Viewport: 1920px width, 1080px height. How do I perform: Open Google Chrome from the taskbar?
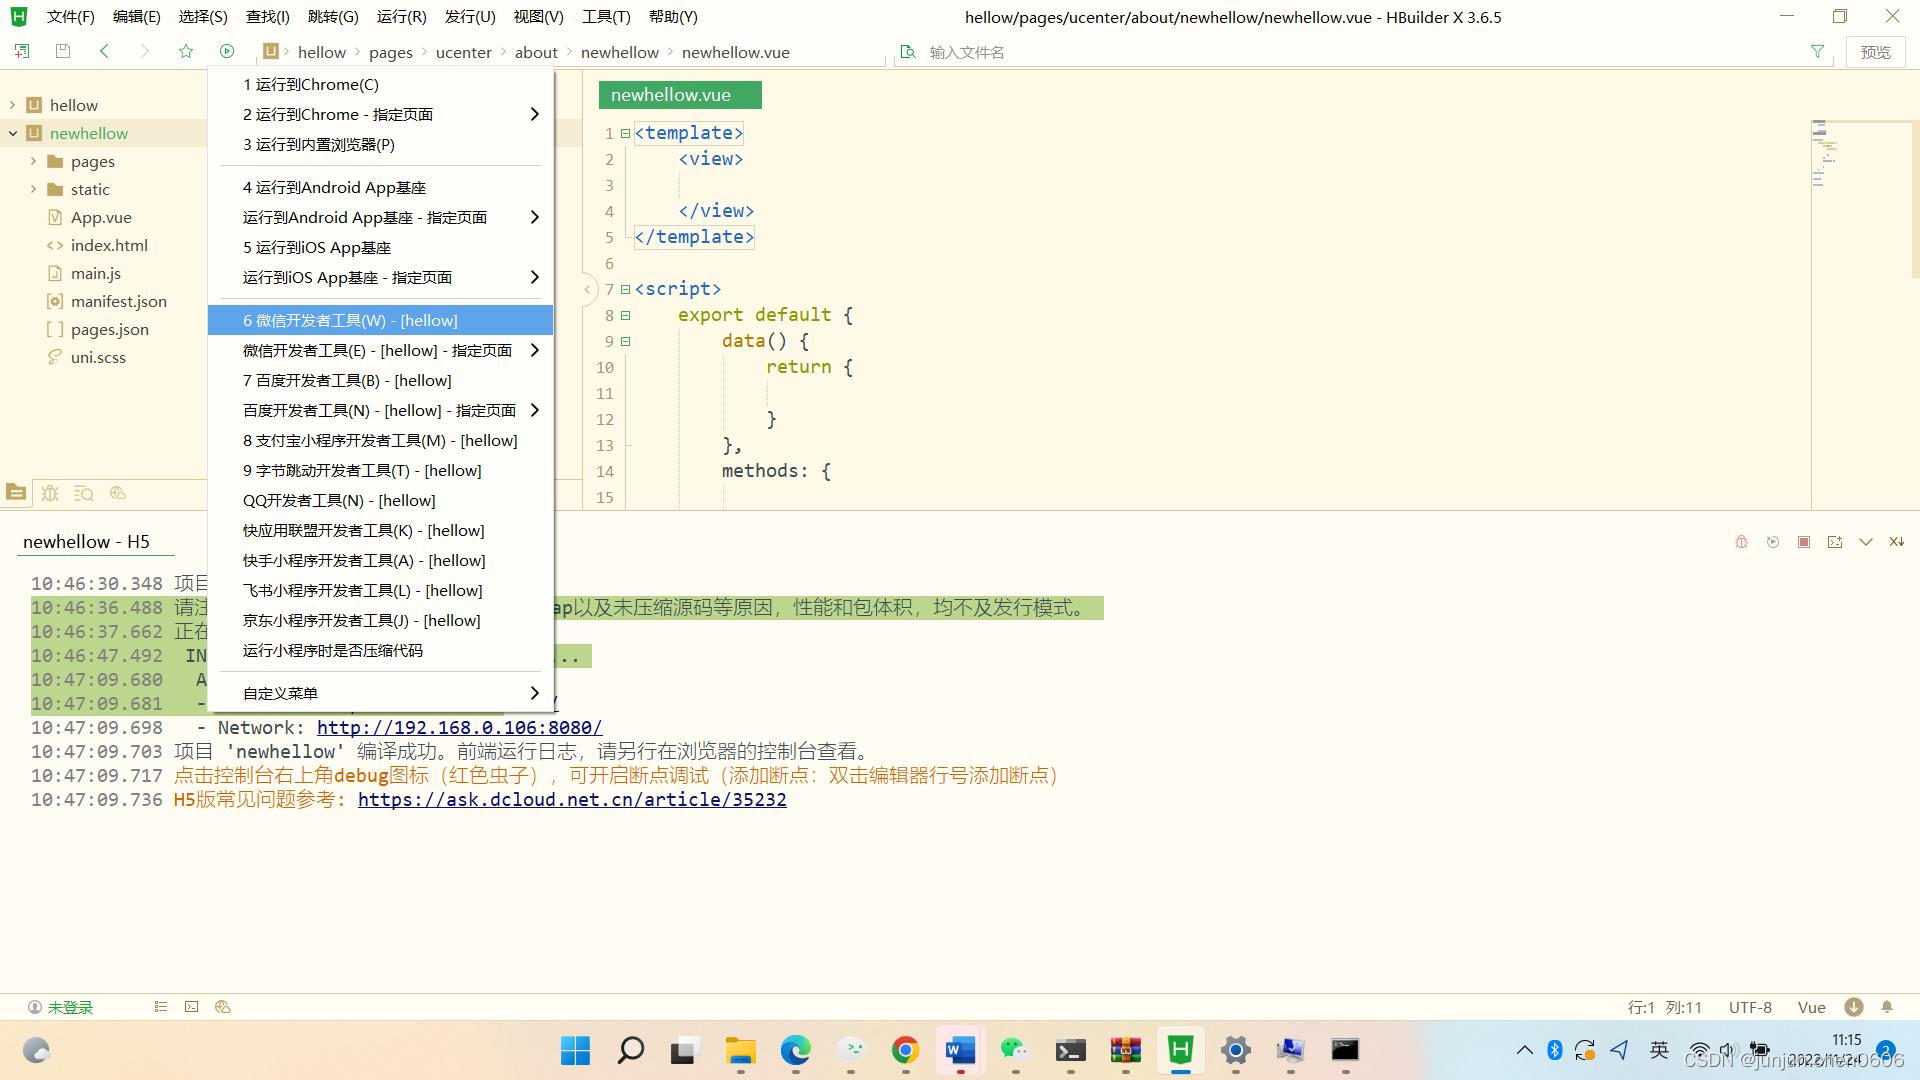tap(905, 1050)
